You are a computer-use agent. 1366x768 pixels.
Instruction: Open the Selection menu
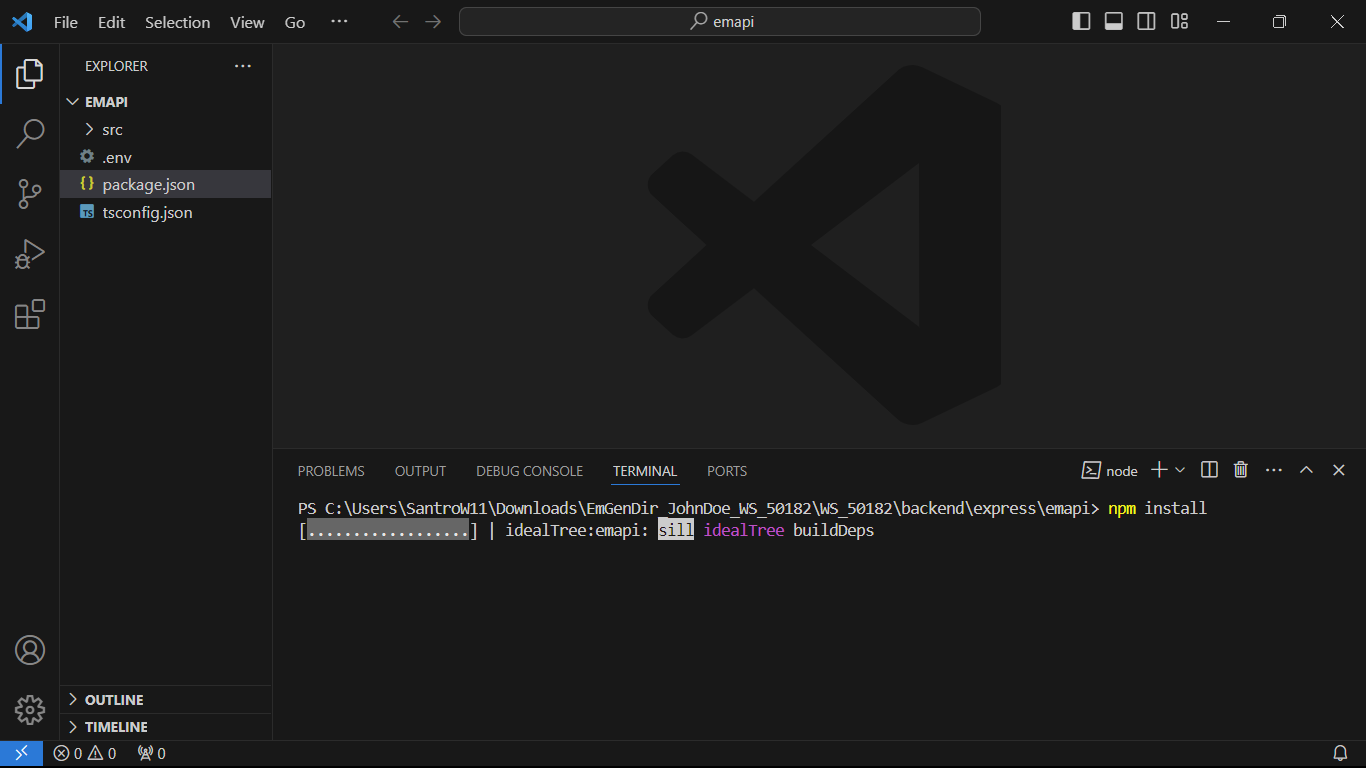(178, 22)
